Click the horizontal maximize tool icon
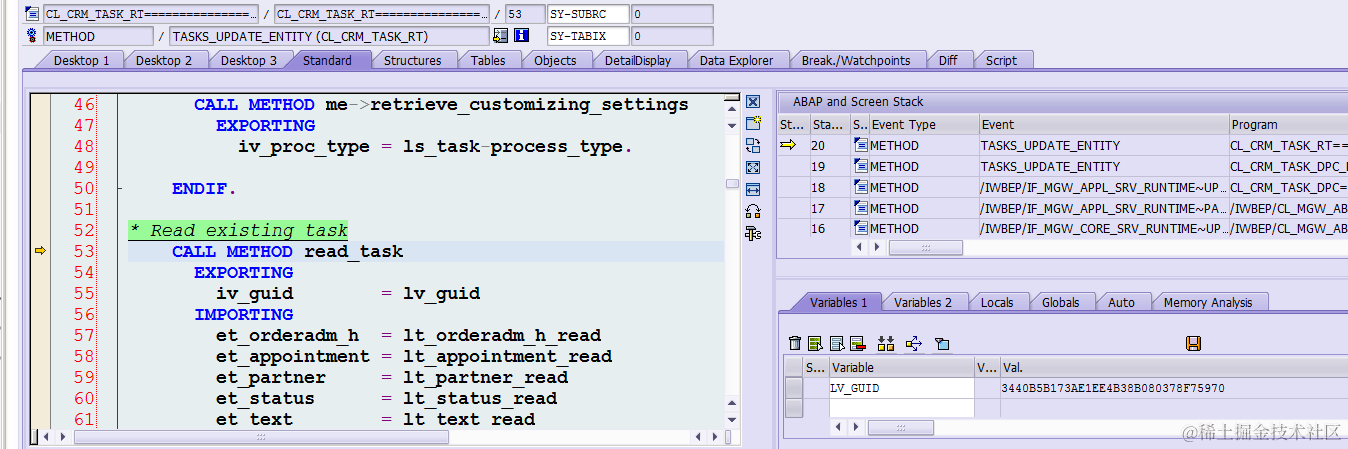Screen dimensions: 1348x449 coord(753,189)
